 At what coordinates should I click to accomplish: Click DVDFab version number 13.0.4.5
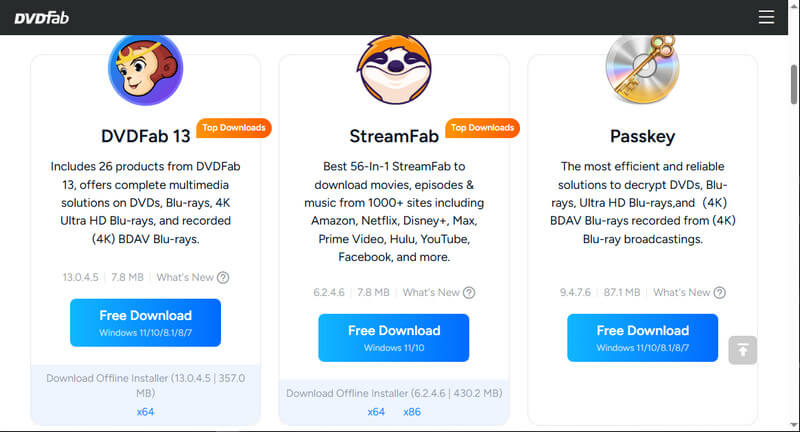click(81, 277)
